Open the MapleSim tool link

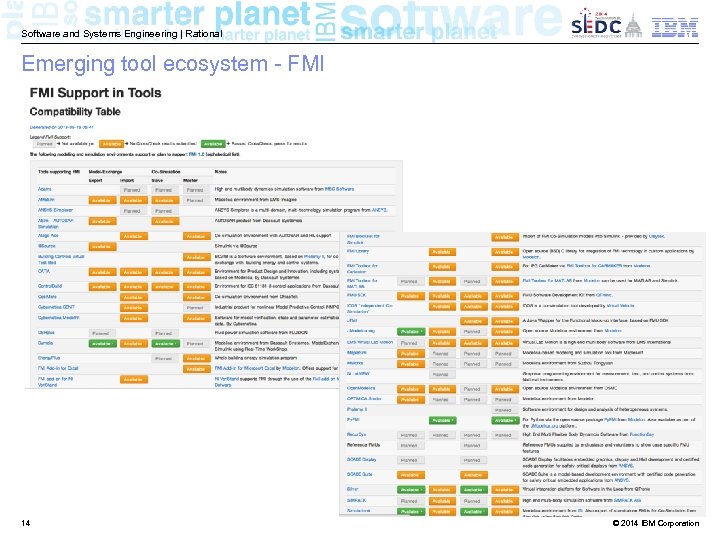pyautogui.click(x=356, y=352)
